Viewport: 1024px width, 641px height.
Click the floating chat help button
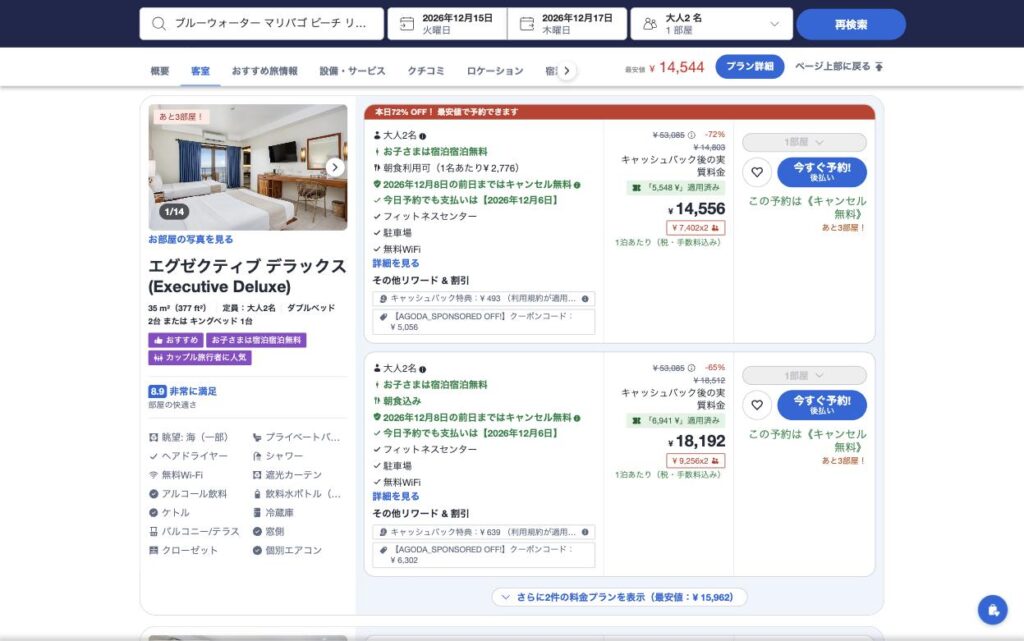(x=993, y=610)
